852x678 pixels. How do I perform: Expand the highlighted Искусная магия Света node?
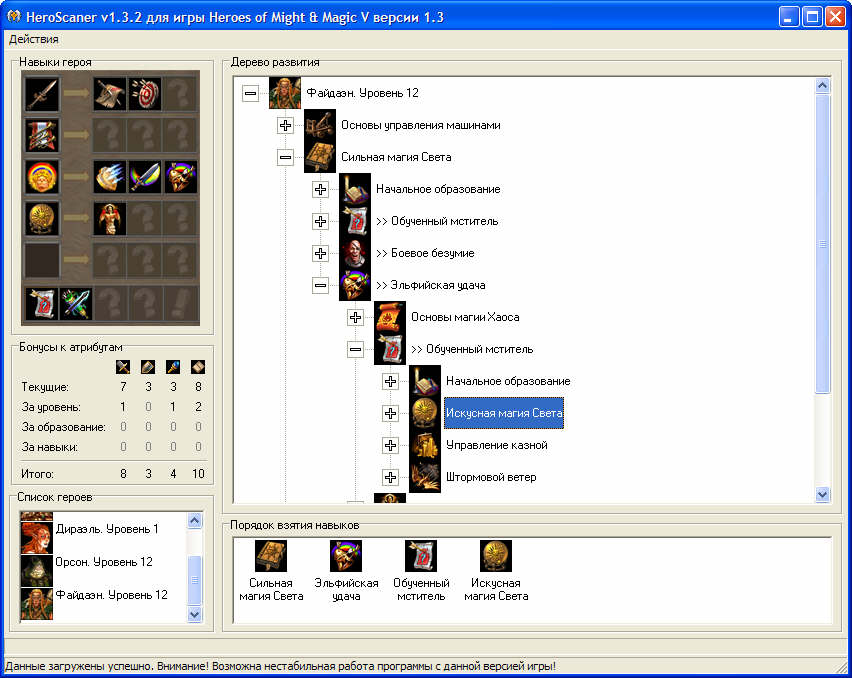coord(390,413)
